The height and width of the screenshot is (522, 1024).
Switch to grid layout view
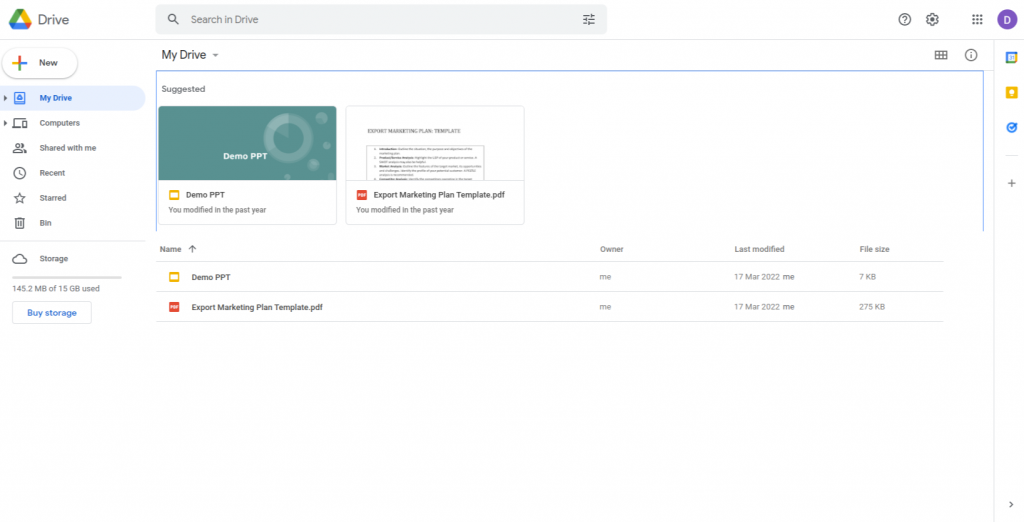tap(941, 55)
